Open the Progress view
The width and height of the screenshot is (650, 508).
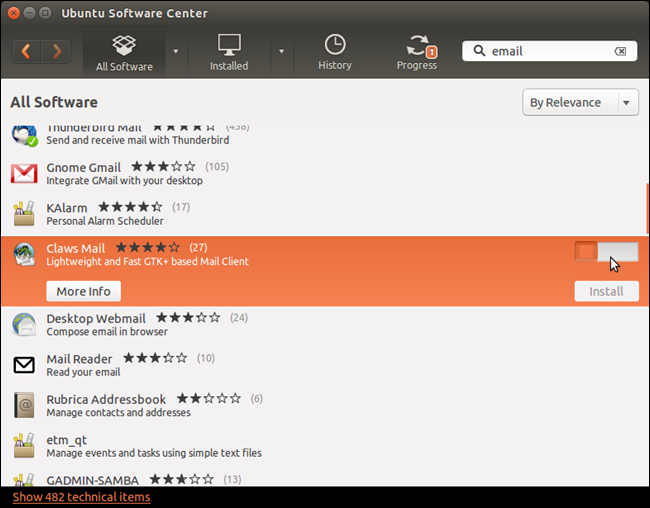coord(417,52)
